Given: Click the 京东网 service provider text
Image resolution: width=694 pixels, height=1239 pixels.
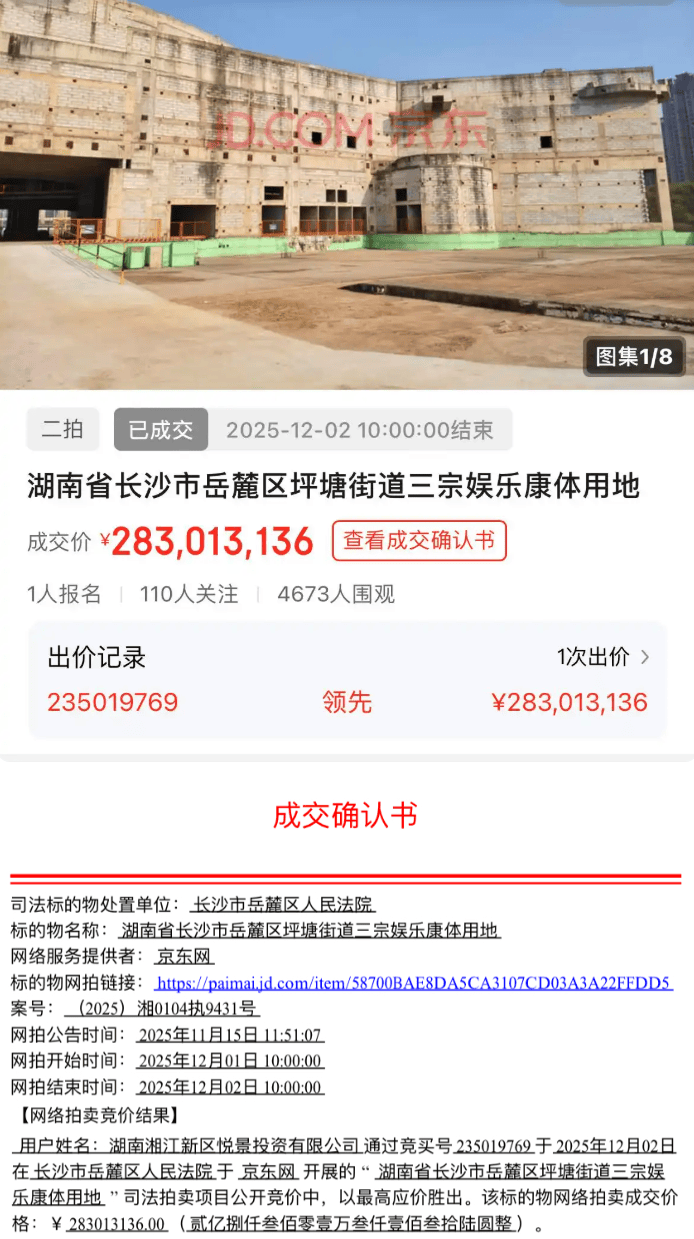Looking at the screenshot, I should point(176,956).
